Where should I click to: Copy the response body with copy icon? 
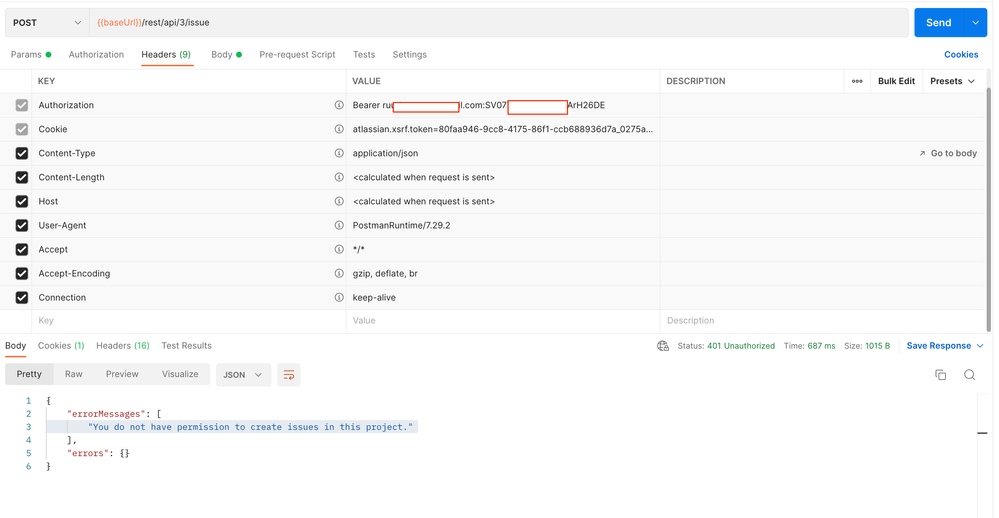940,375
